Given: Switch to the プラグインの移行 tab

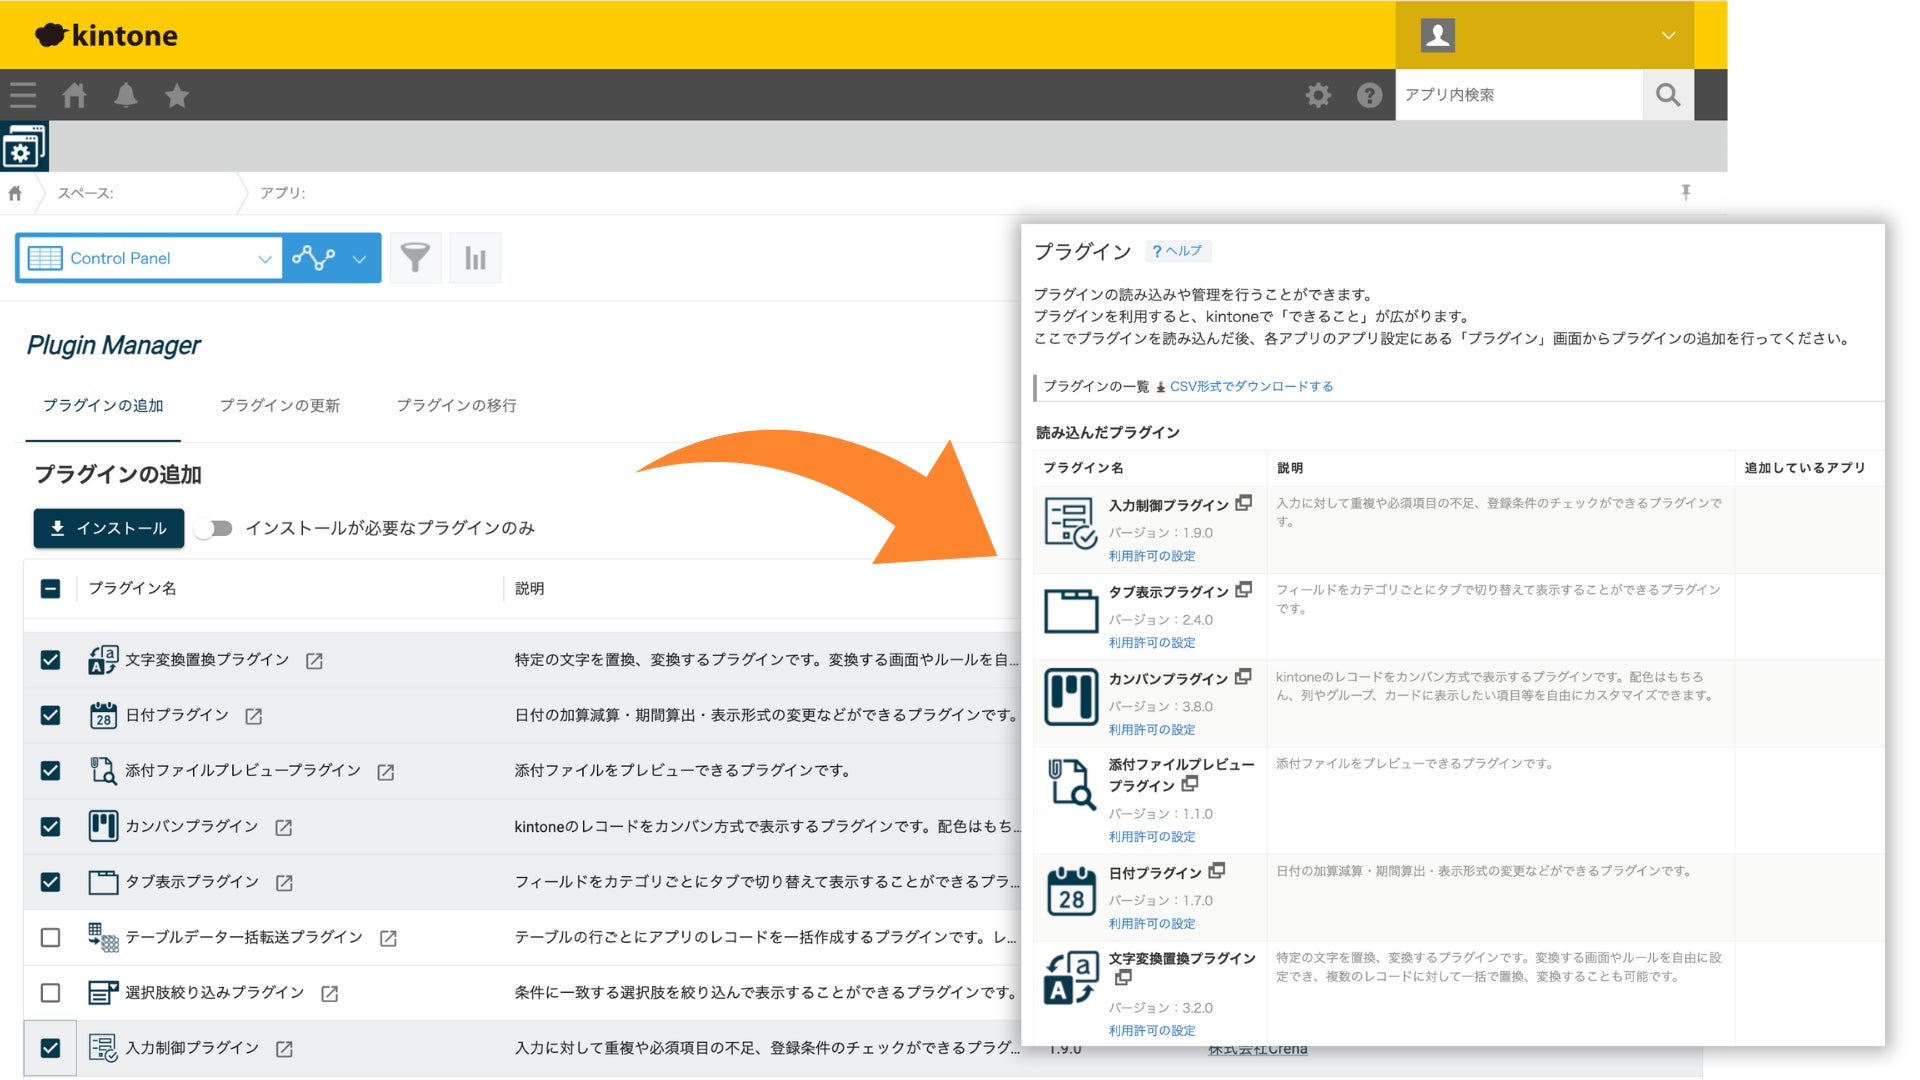Looking at the screenshot, I should pyautogui.click(x=456, y=405).
